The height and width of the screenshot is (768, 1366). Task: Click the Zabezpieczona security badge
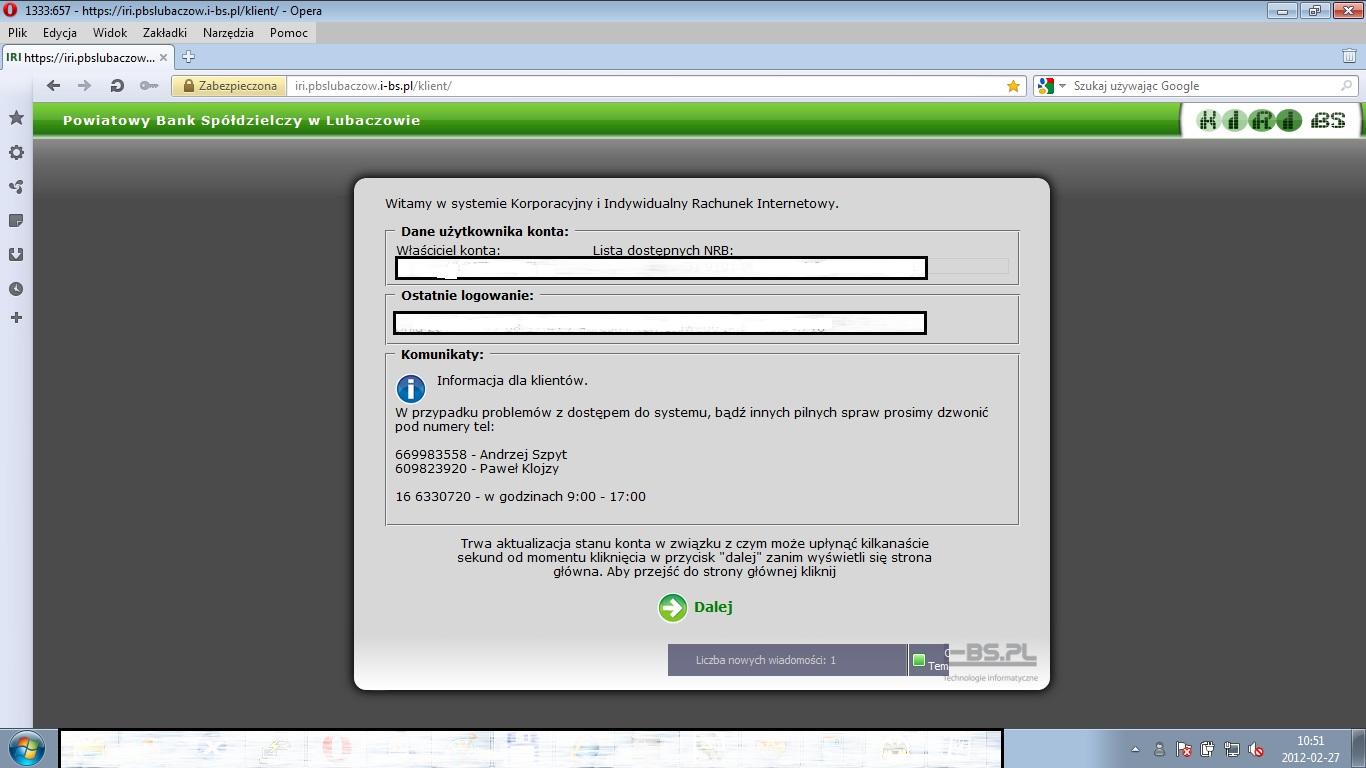pos(229,86)
